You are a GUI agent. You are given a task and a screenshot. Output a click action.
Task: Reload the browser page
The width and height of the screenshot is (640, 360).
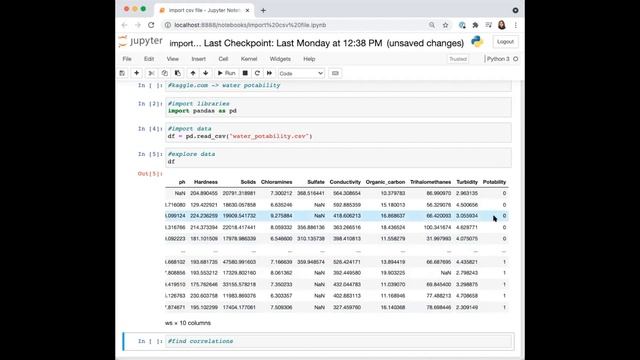(x=151, y=25)
